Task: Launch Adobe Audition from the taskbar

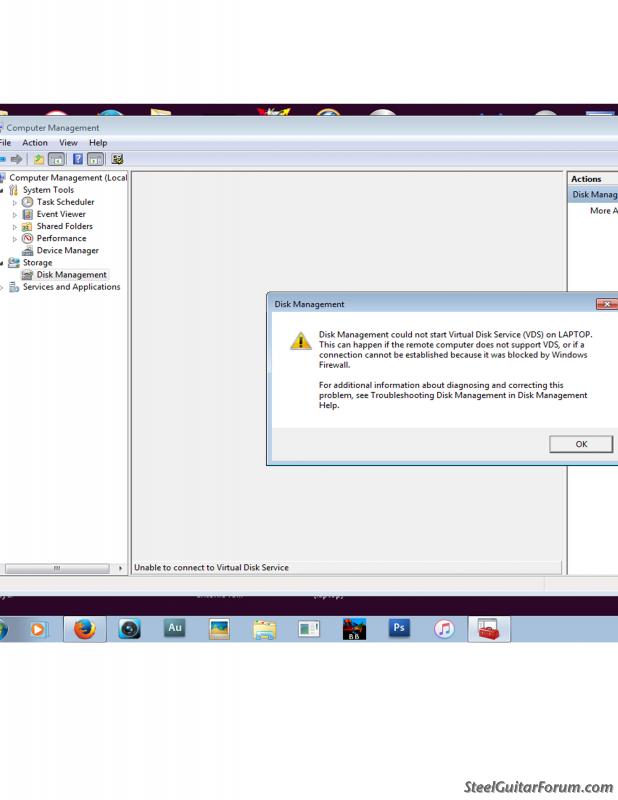Action: click(174, 629)
